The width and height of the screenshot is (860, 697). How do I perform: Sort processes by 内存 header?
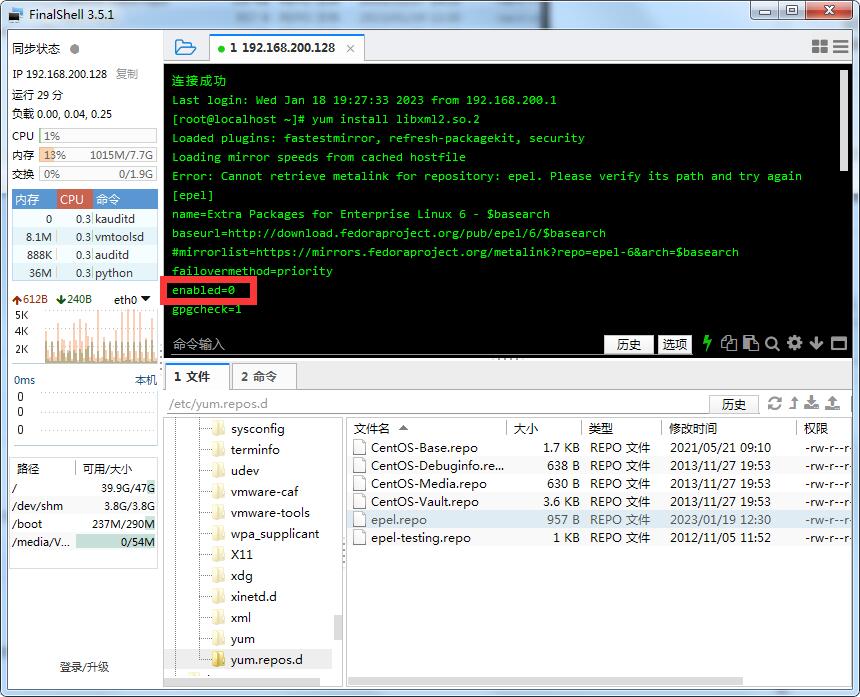point(34,199)
